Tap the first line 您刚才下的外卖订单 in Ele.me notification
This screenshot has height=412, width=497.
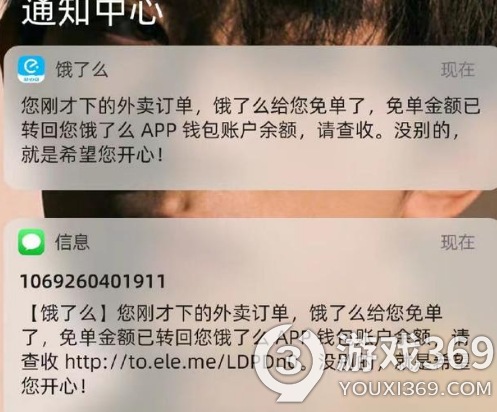point(107,106)
